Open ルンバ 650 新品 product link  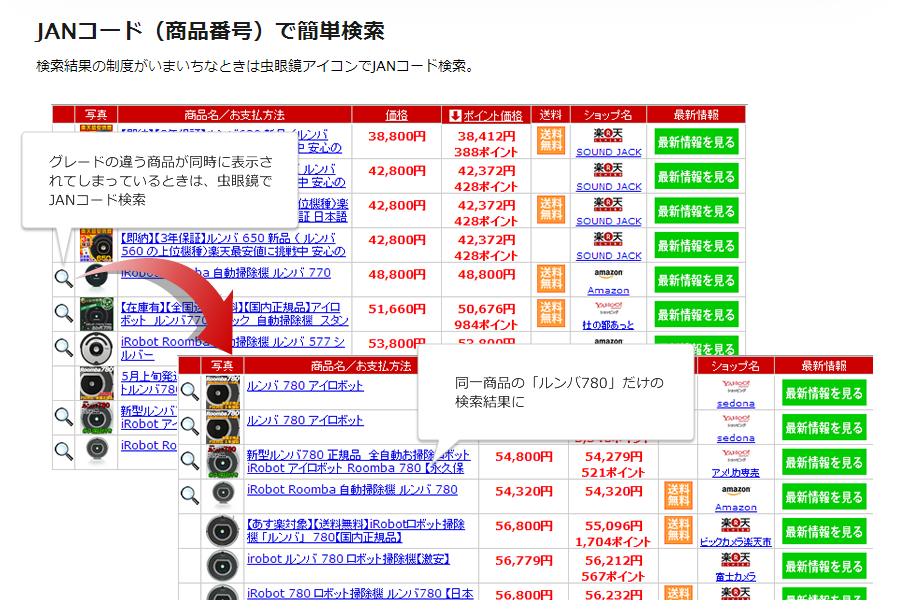coord(233,245)
